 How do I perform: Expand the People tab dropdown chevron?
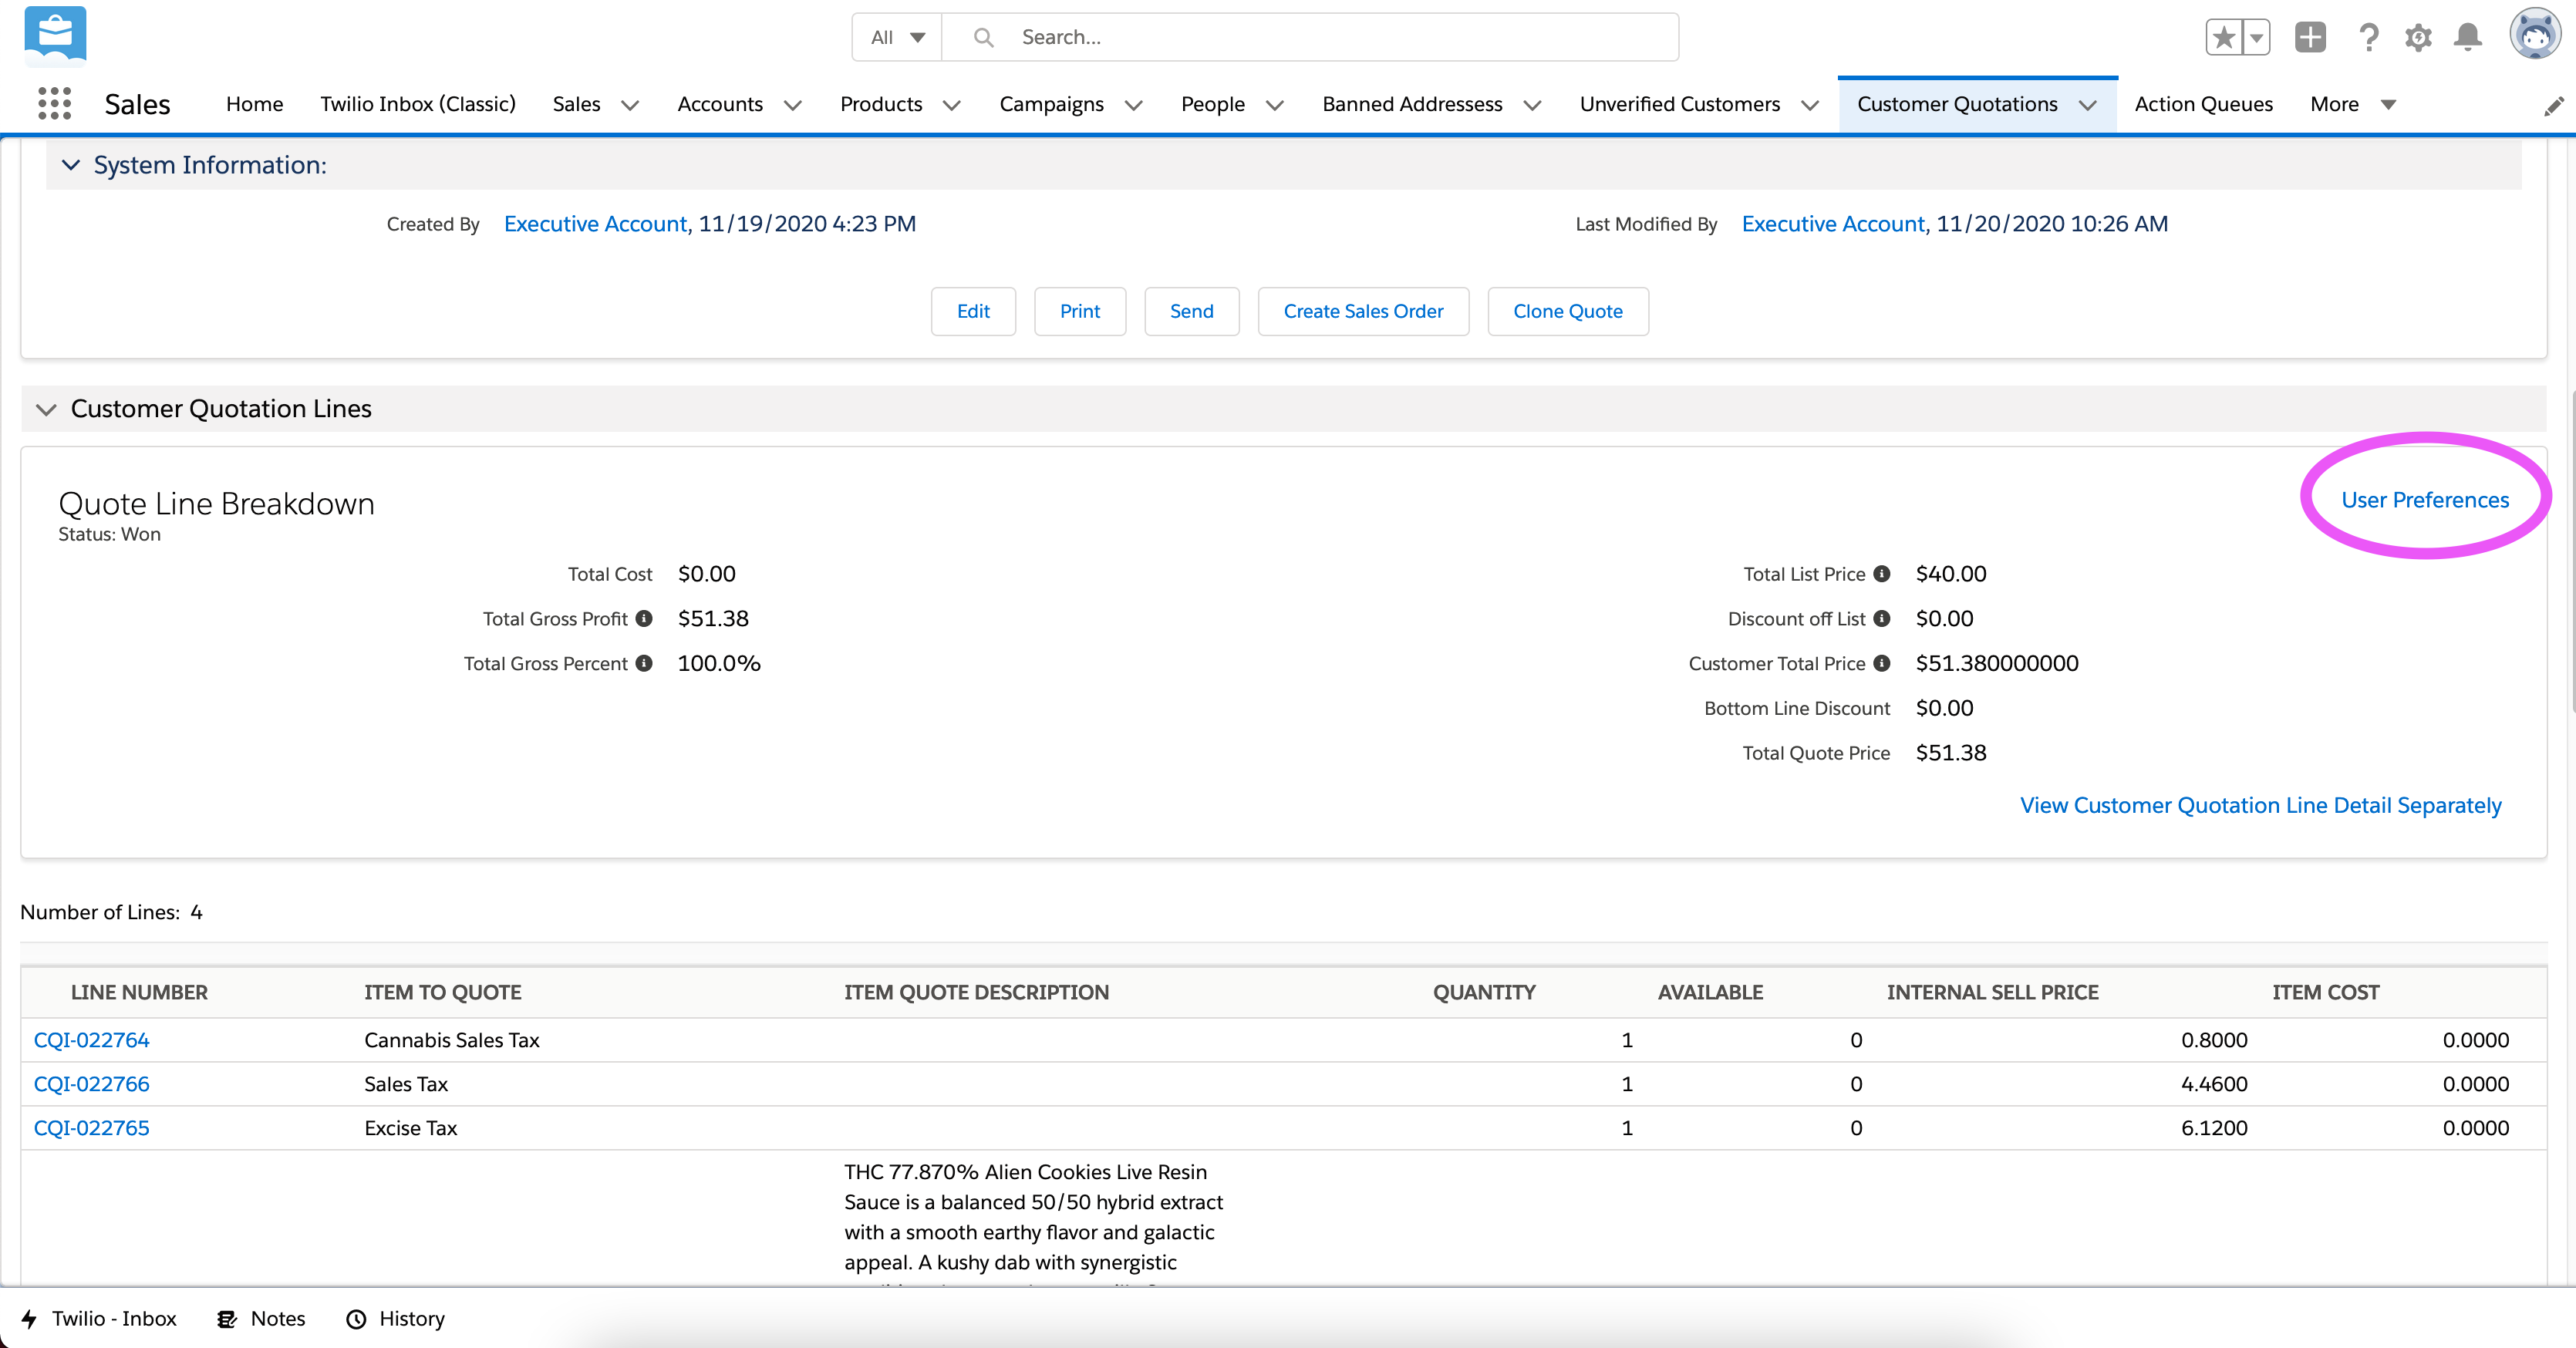(x=1275, y=105)
